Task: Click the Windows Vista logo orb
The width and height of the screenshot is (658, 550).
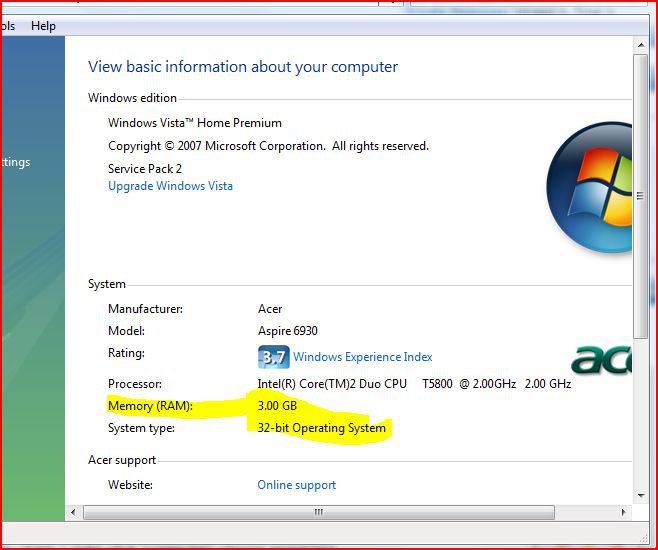Action: 590,188
